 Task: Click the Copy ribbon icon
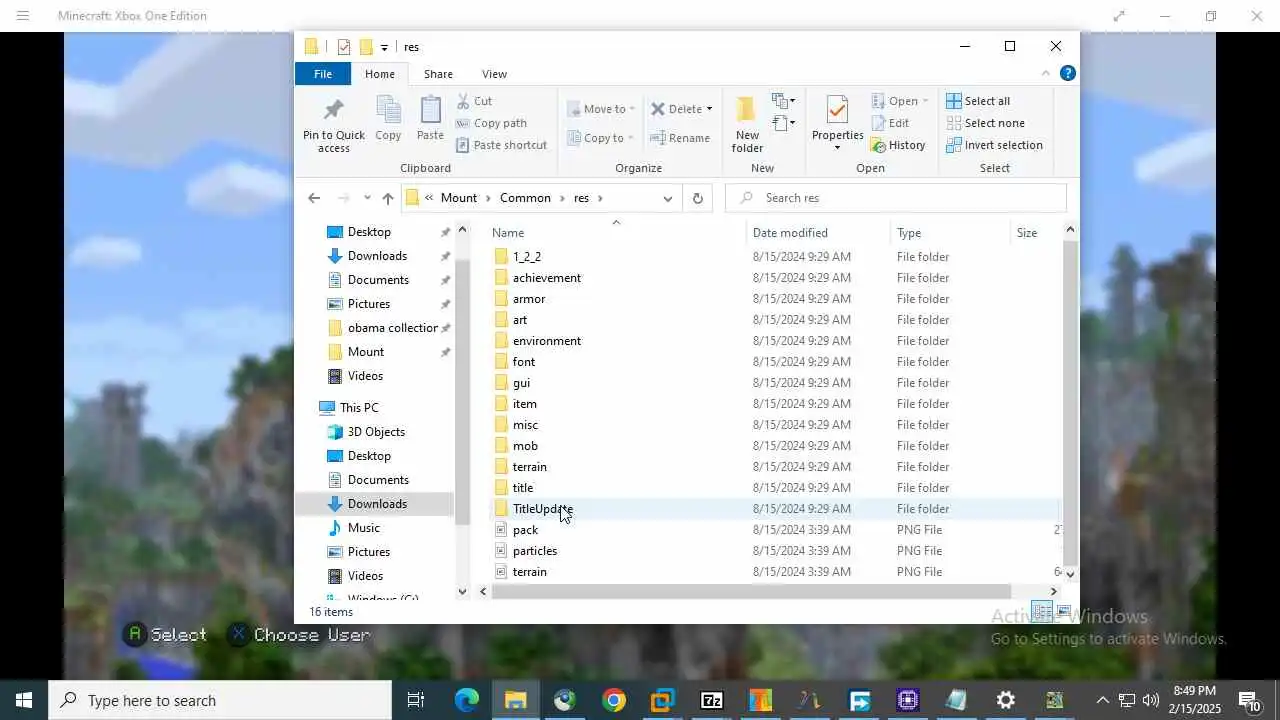coord(388,118)
